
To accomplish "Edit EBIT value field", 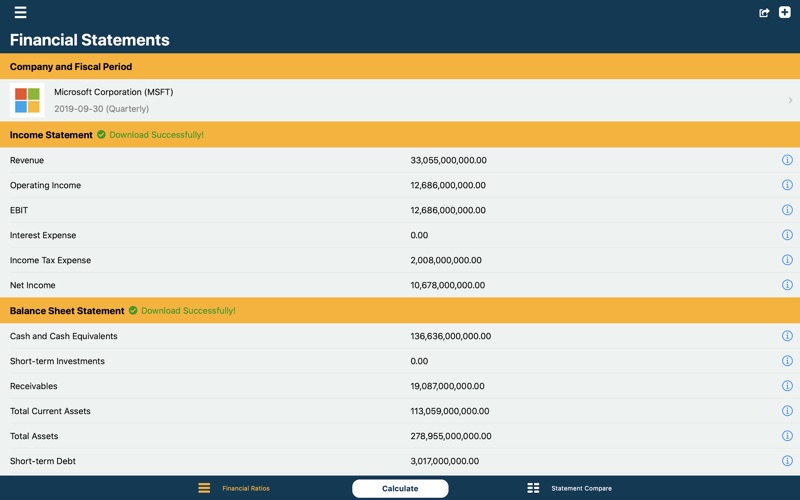I will (448, 210).
